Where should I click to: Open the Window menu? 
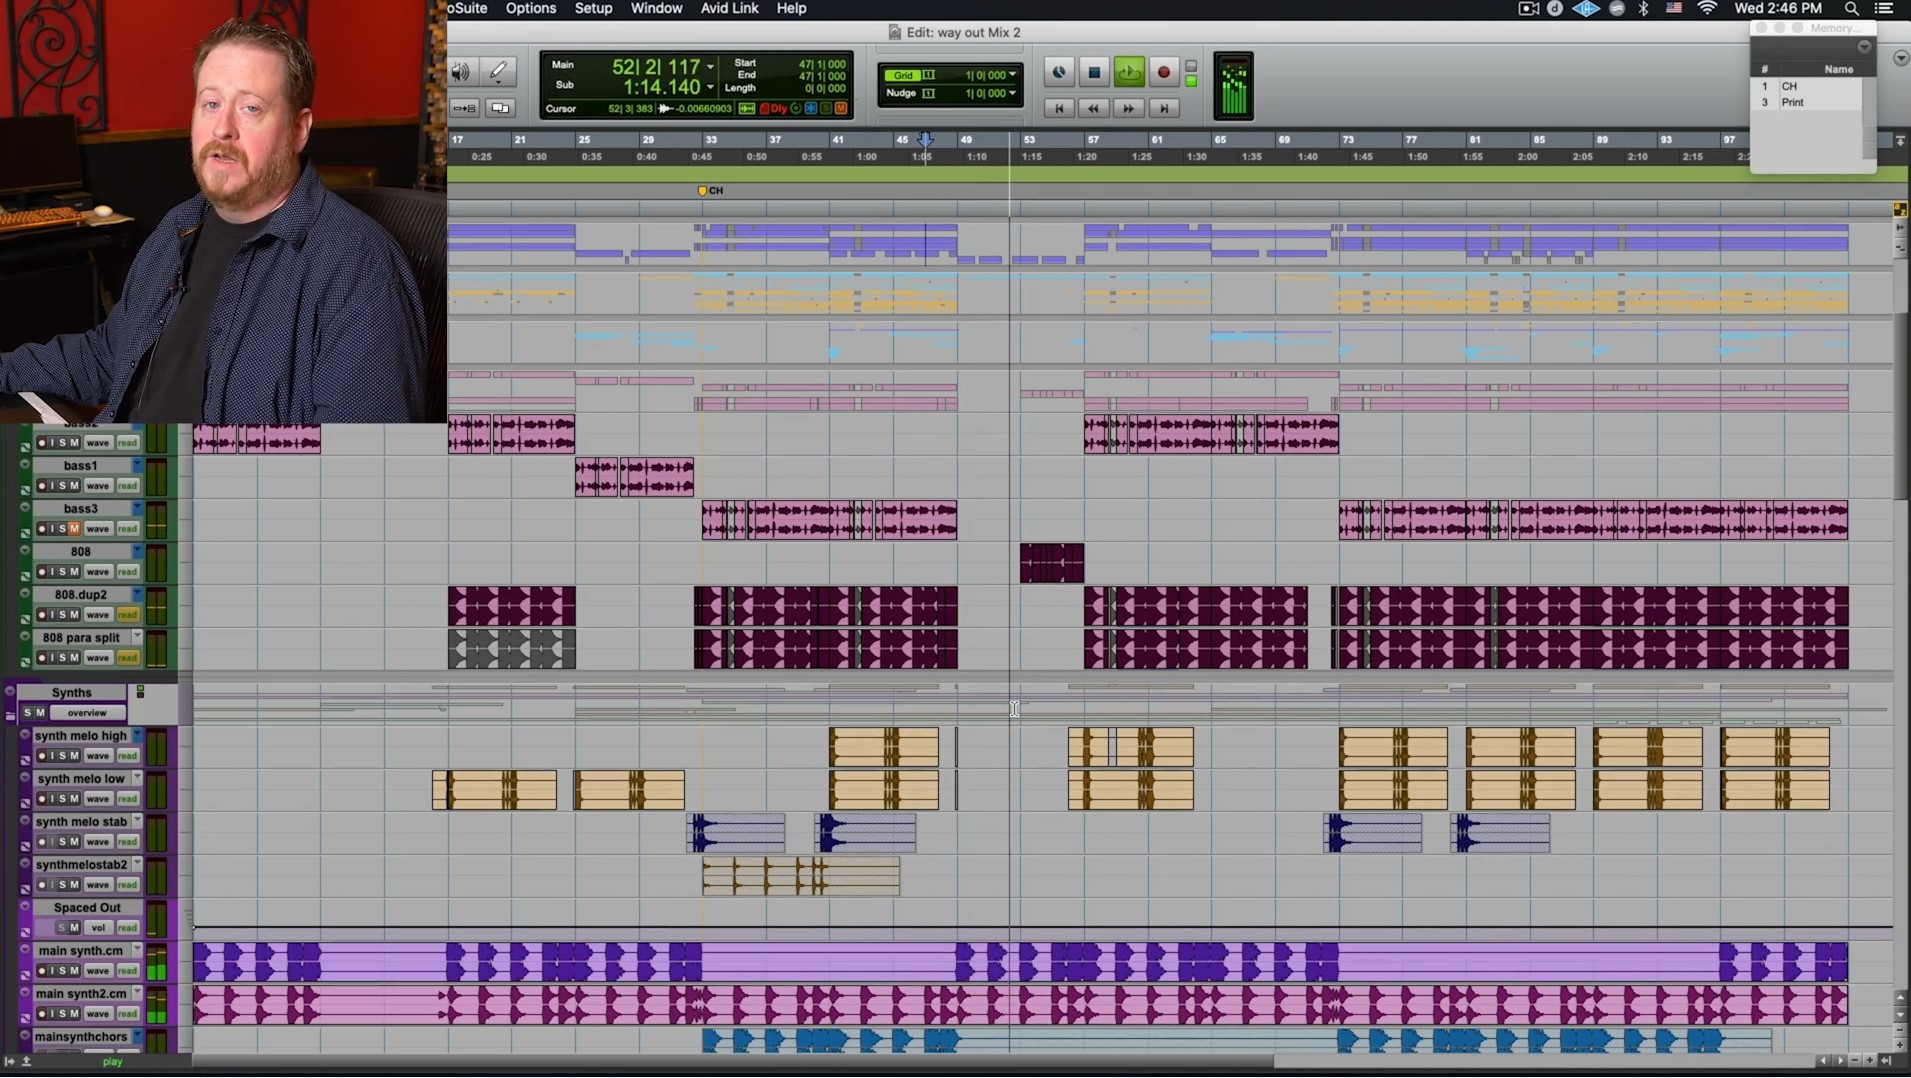(x=656, y=8)
